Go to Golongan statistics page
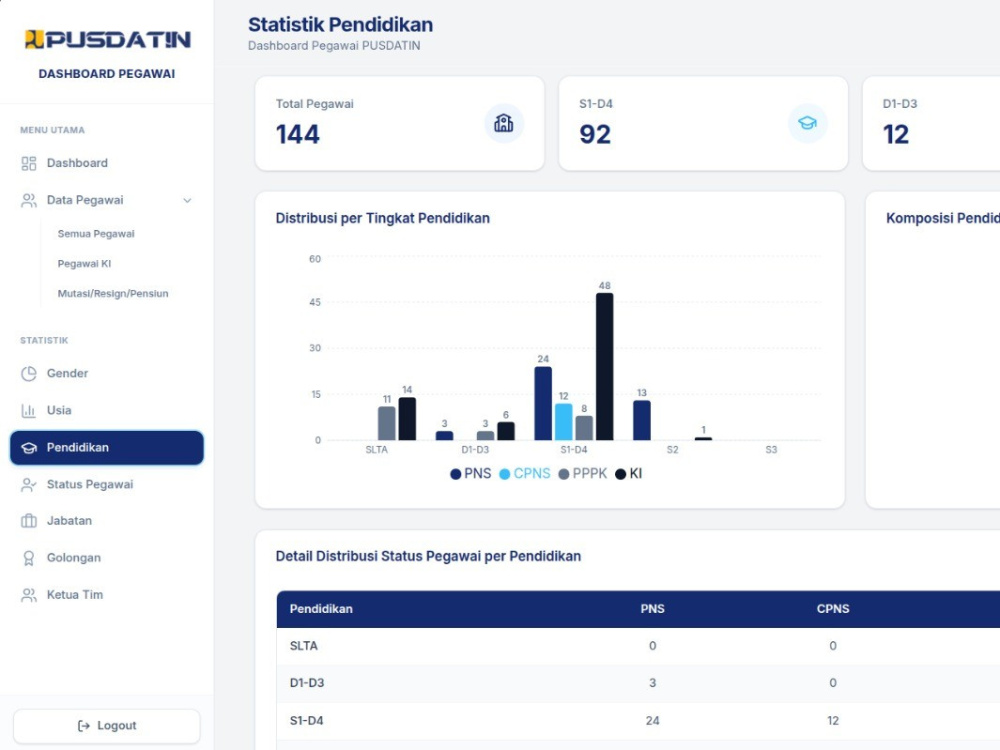 click(107, 558)
